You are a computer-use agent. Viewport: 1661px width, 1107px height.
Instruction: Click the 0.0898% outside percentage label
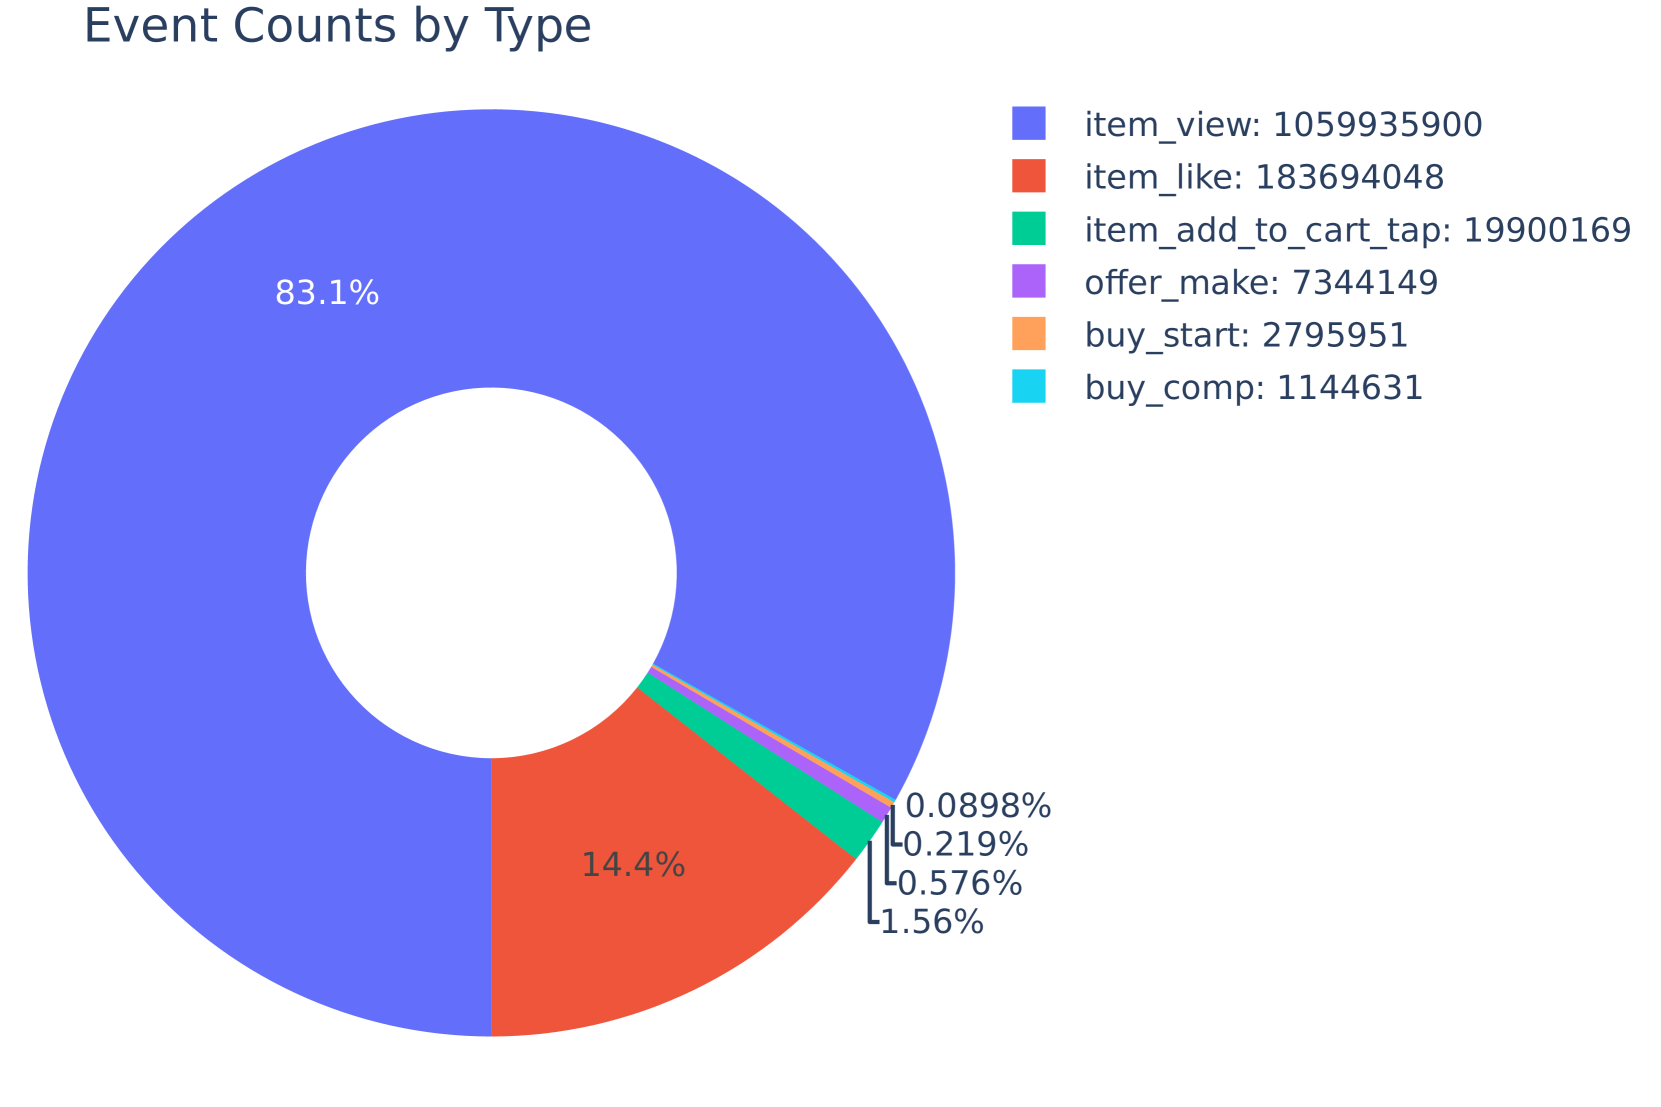click(978, 805)
